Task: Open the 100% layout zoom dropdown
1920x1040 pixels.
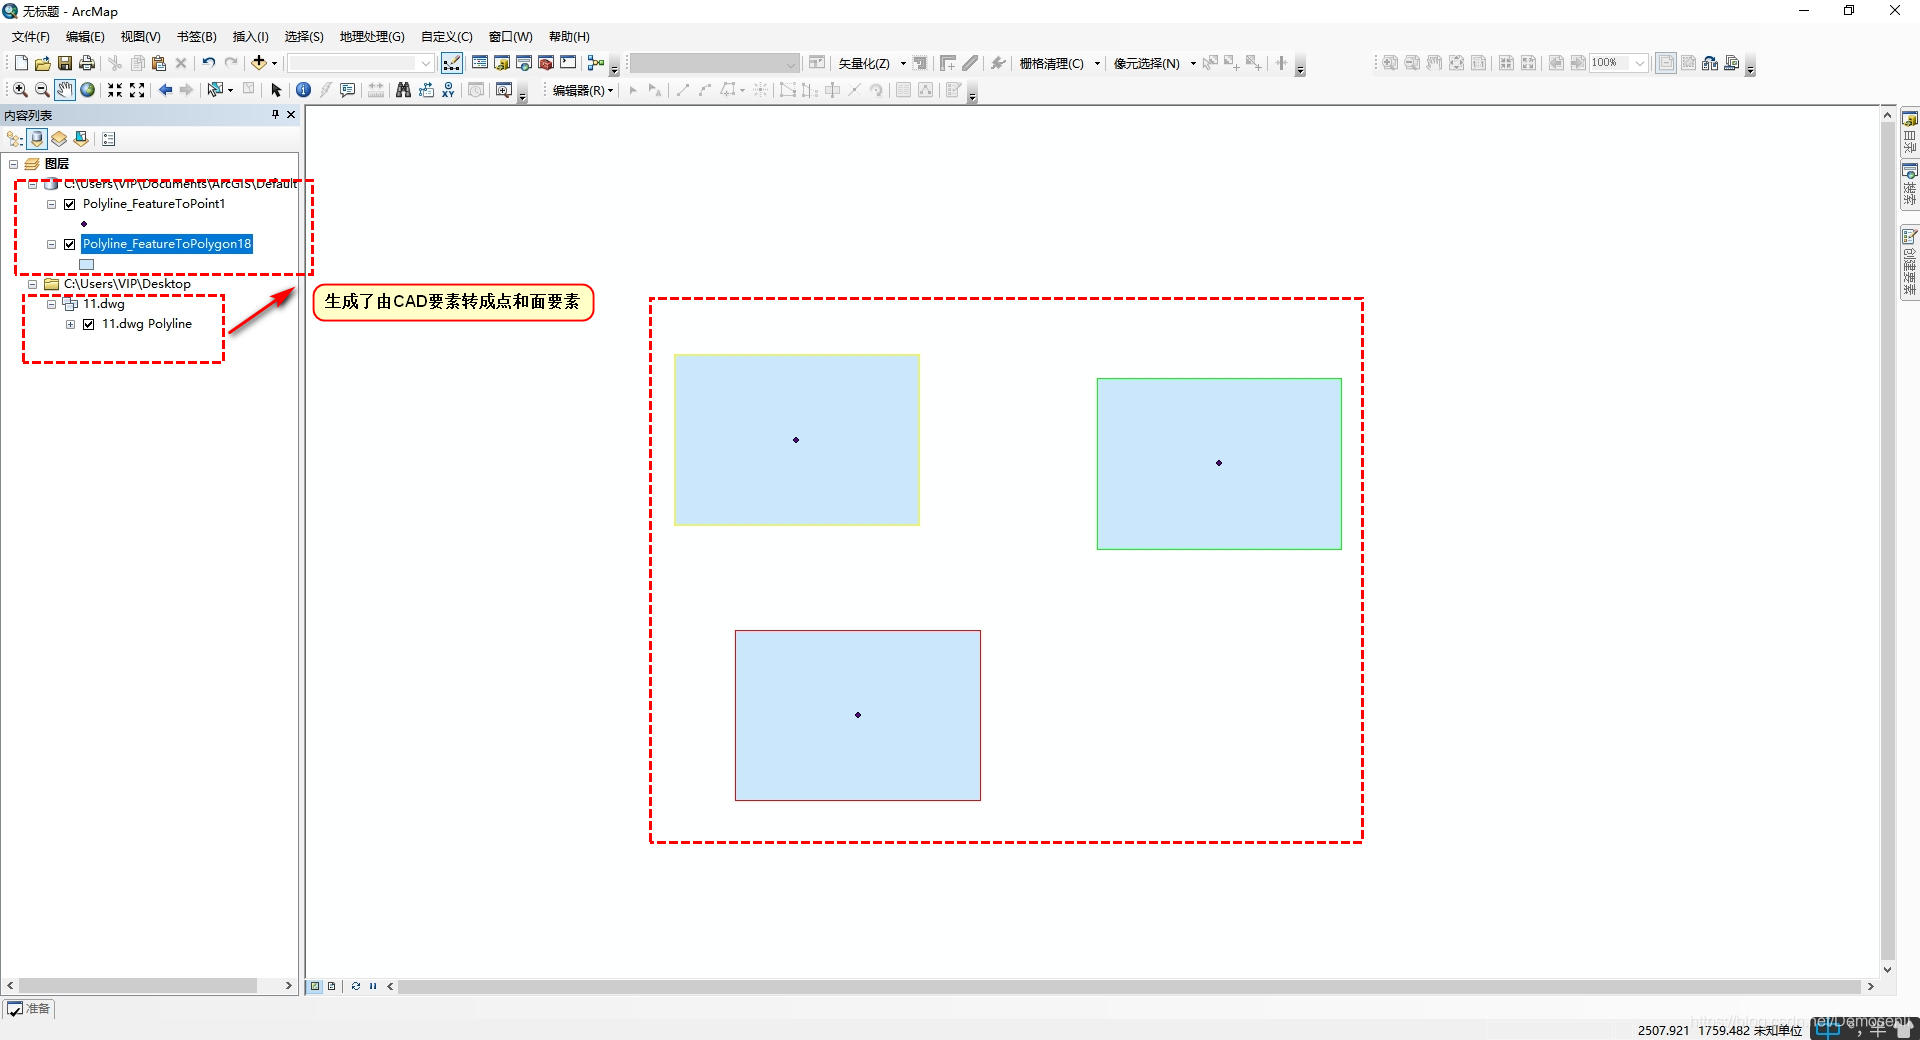Action: coord(1640,63)
